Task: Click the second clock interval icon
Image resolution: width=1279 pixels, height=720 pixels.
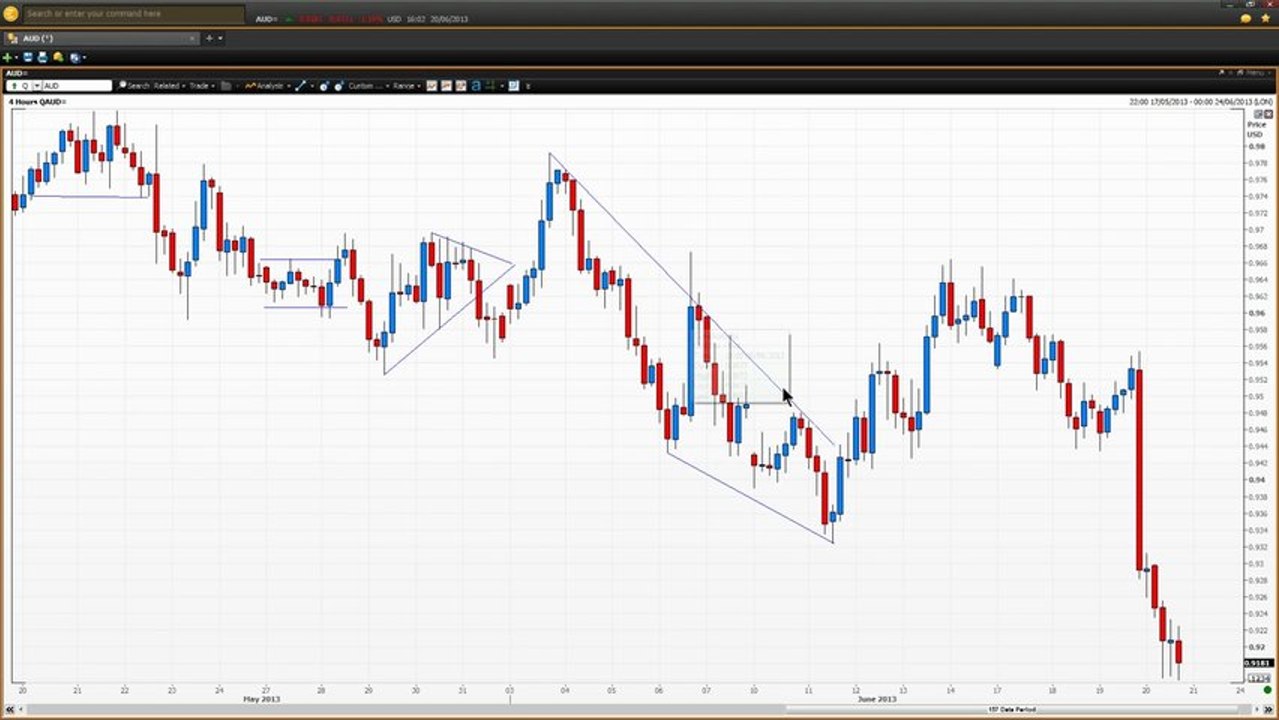Action: click(x=339, y=86)
